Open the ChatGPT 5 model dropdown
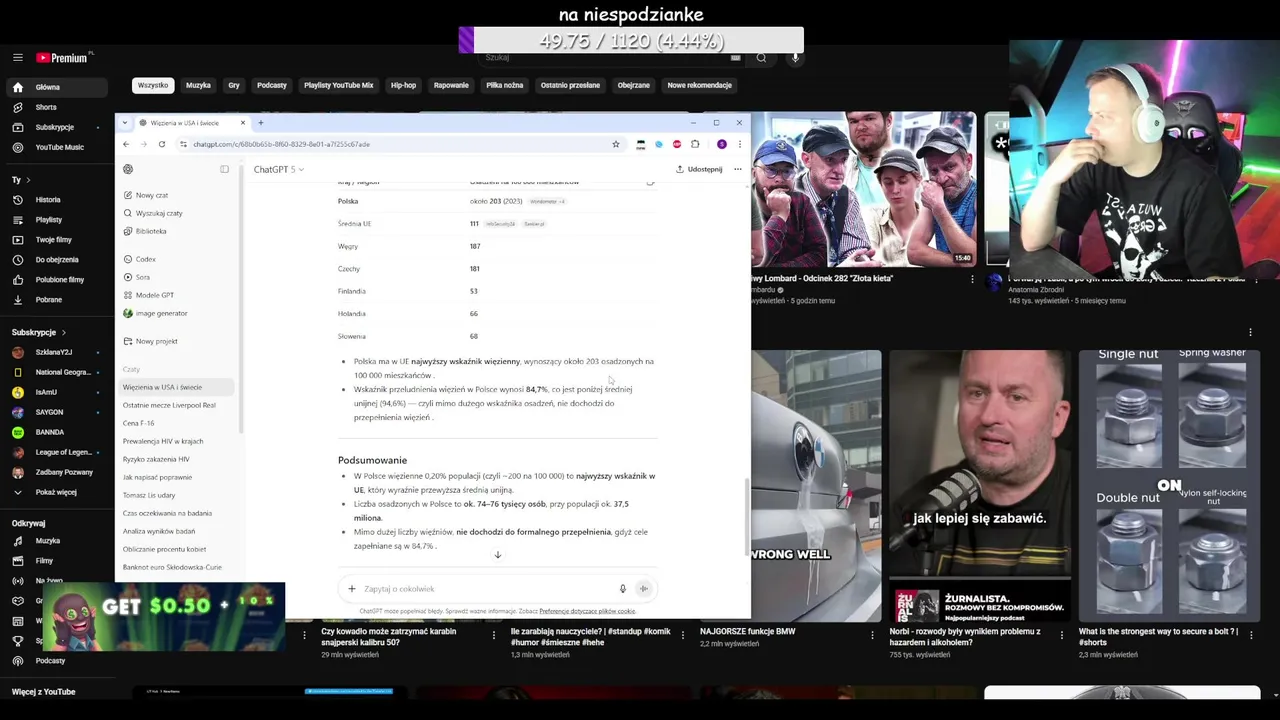This screenshot has width=1280, height=720. 279,169
